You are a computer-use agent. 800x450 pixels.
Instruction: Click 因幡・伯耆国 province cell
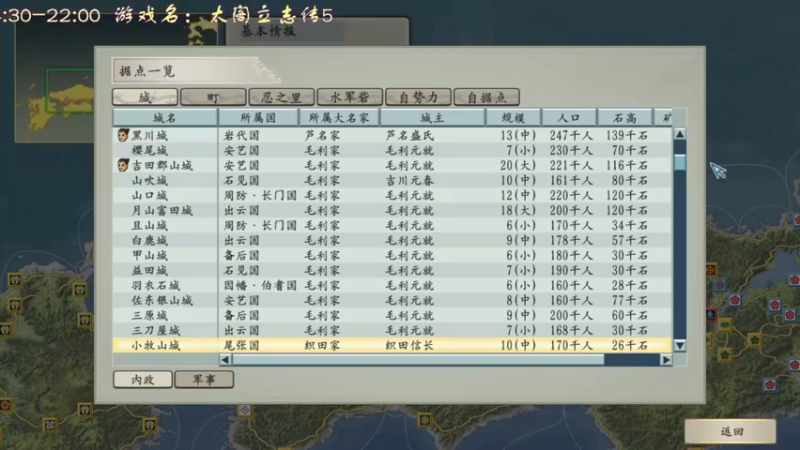click(260, 285)
